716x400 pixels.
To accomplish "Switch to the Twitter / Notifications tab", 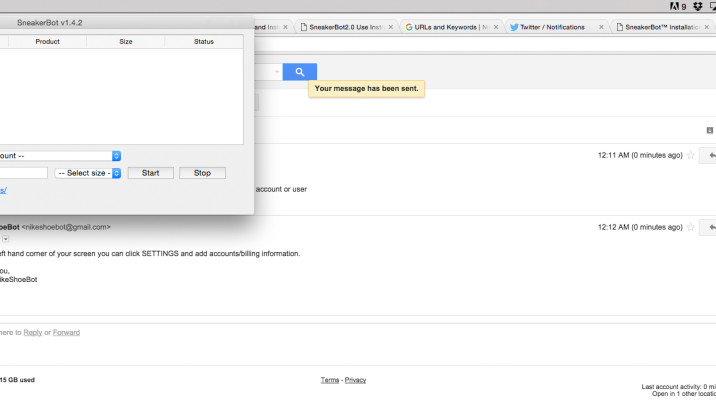I will point(552,27).
